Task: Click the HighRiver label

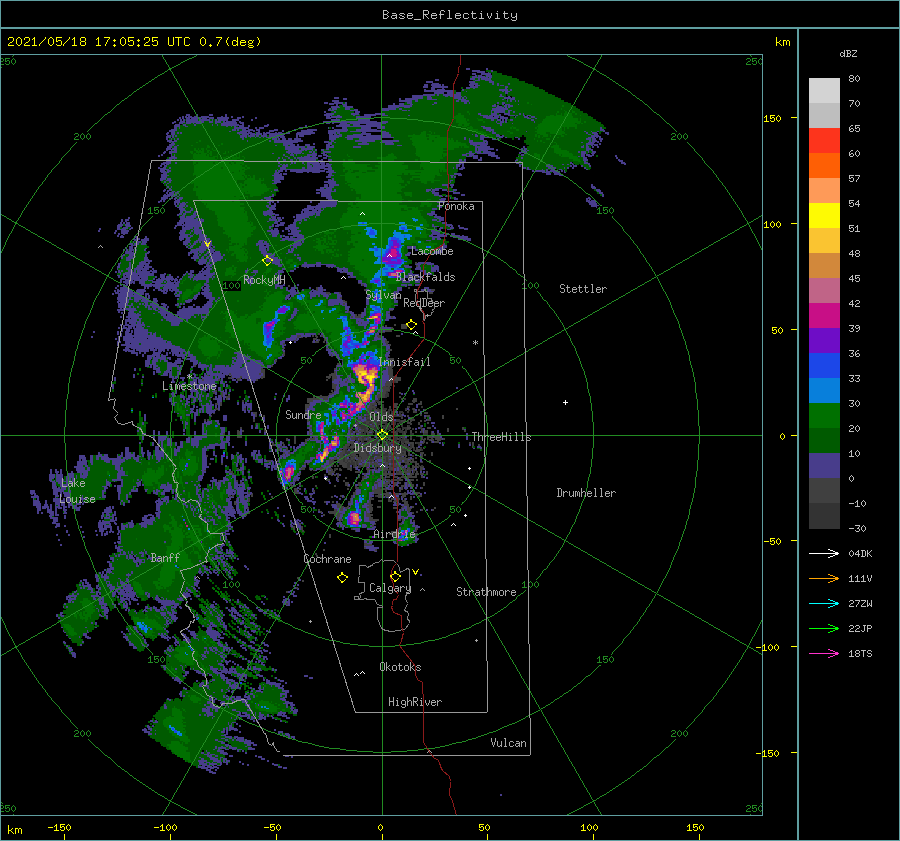Action: click(x=415, y=702)
